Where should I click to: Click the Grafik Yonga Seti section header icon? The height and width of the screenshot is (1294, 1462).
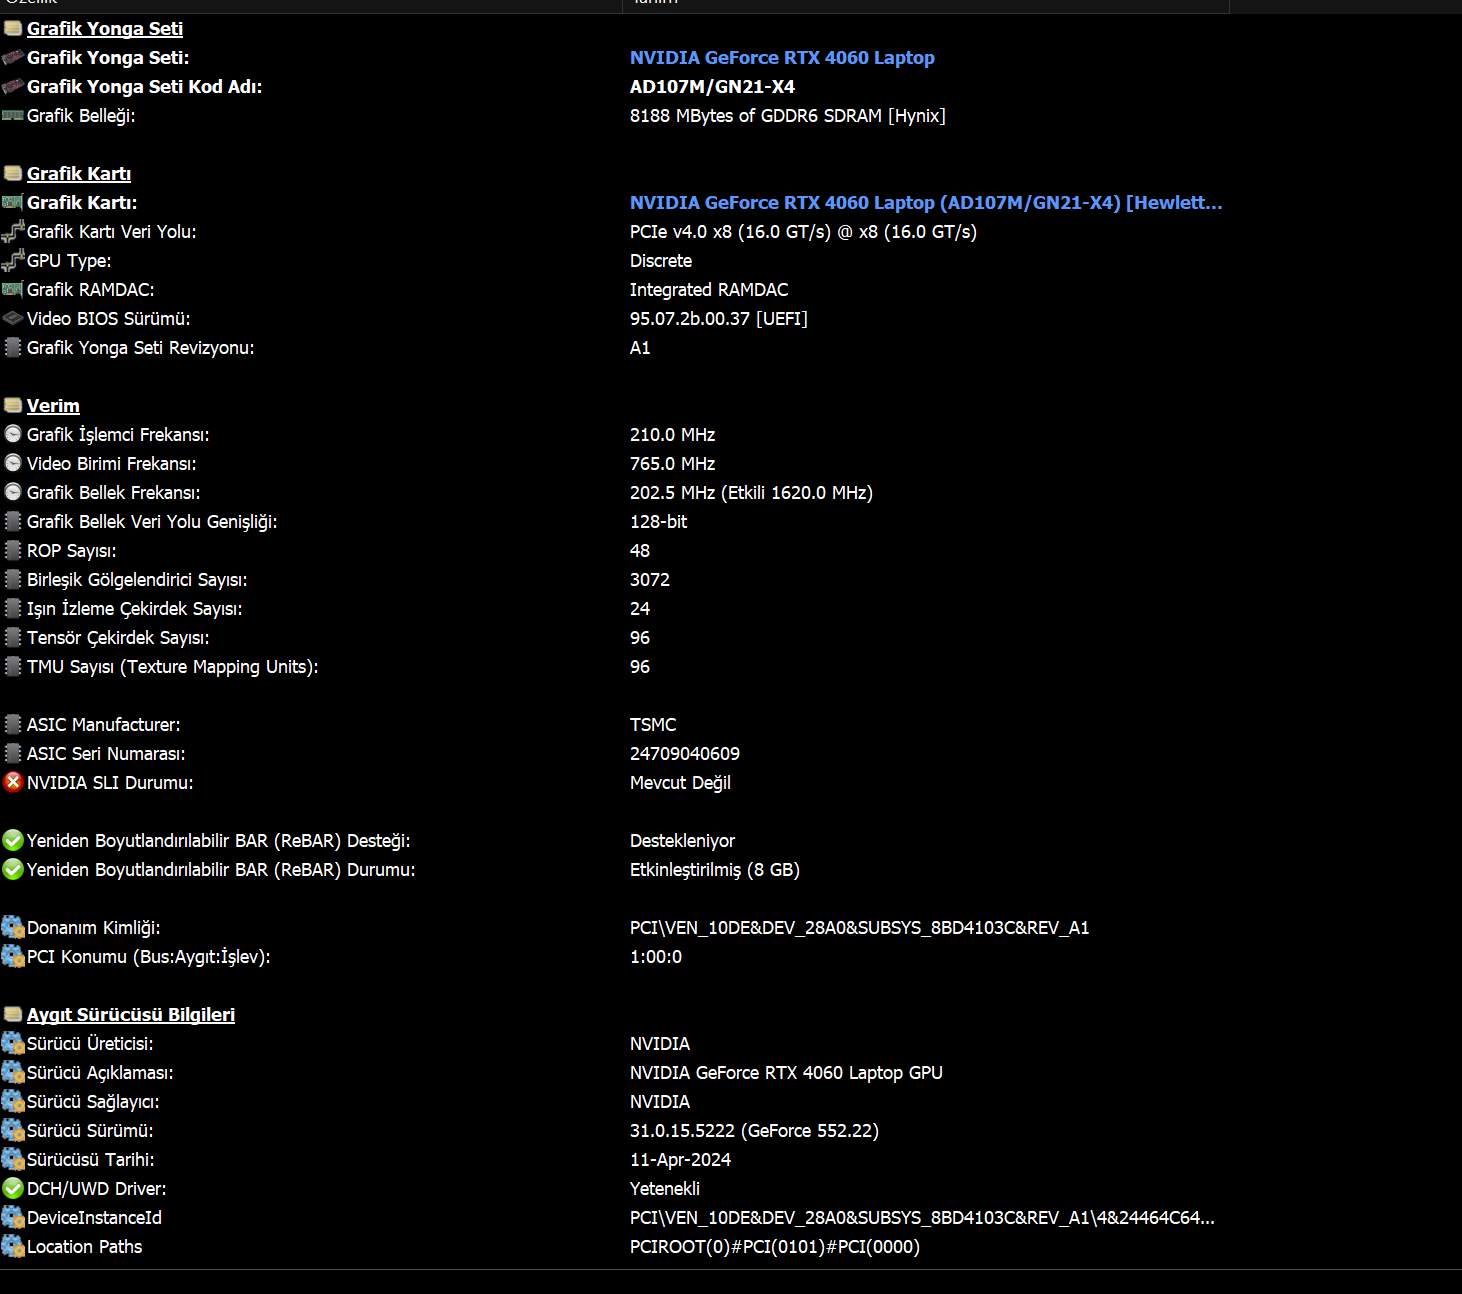click(x=13, y=29)
